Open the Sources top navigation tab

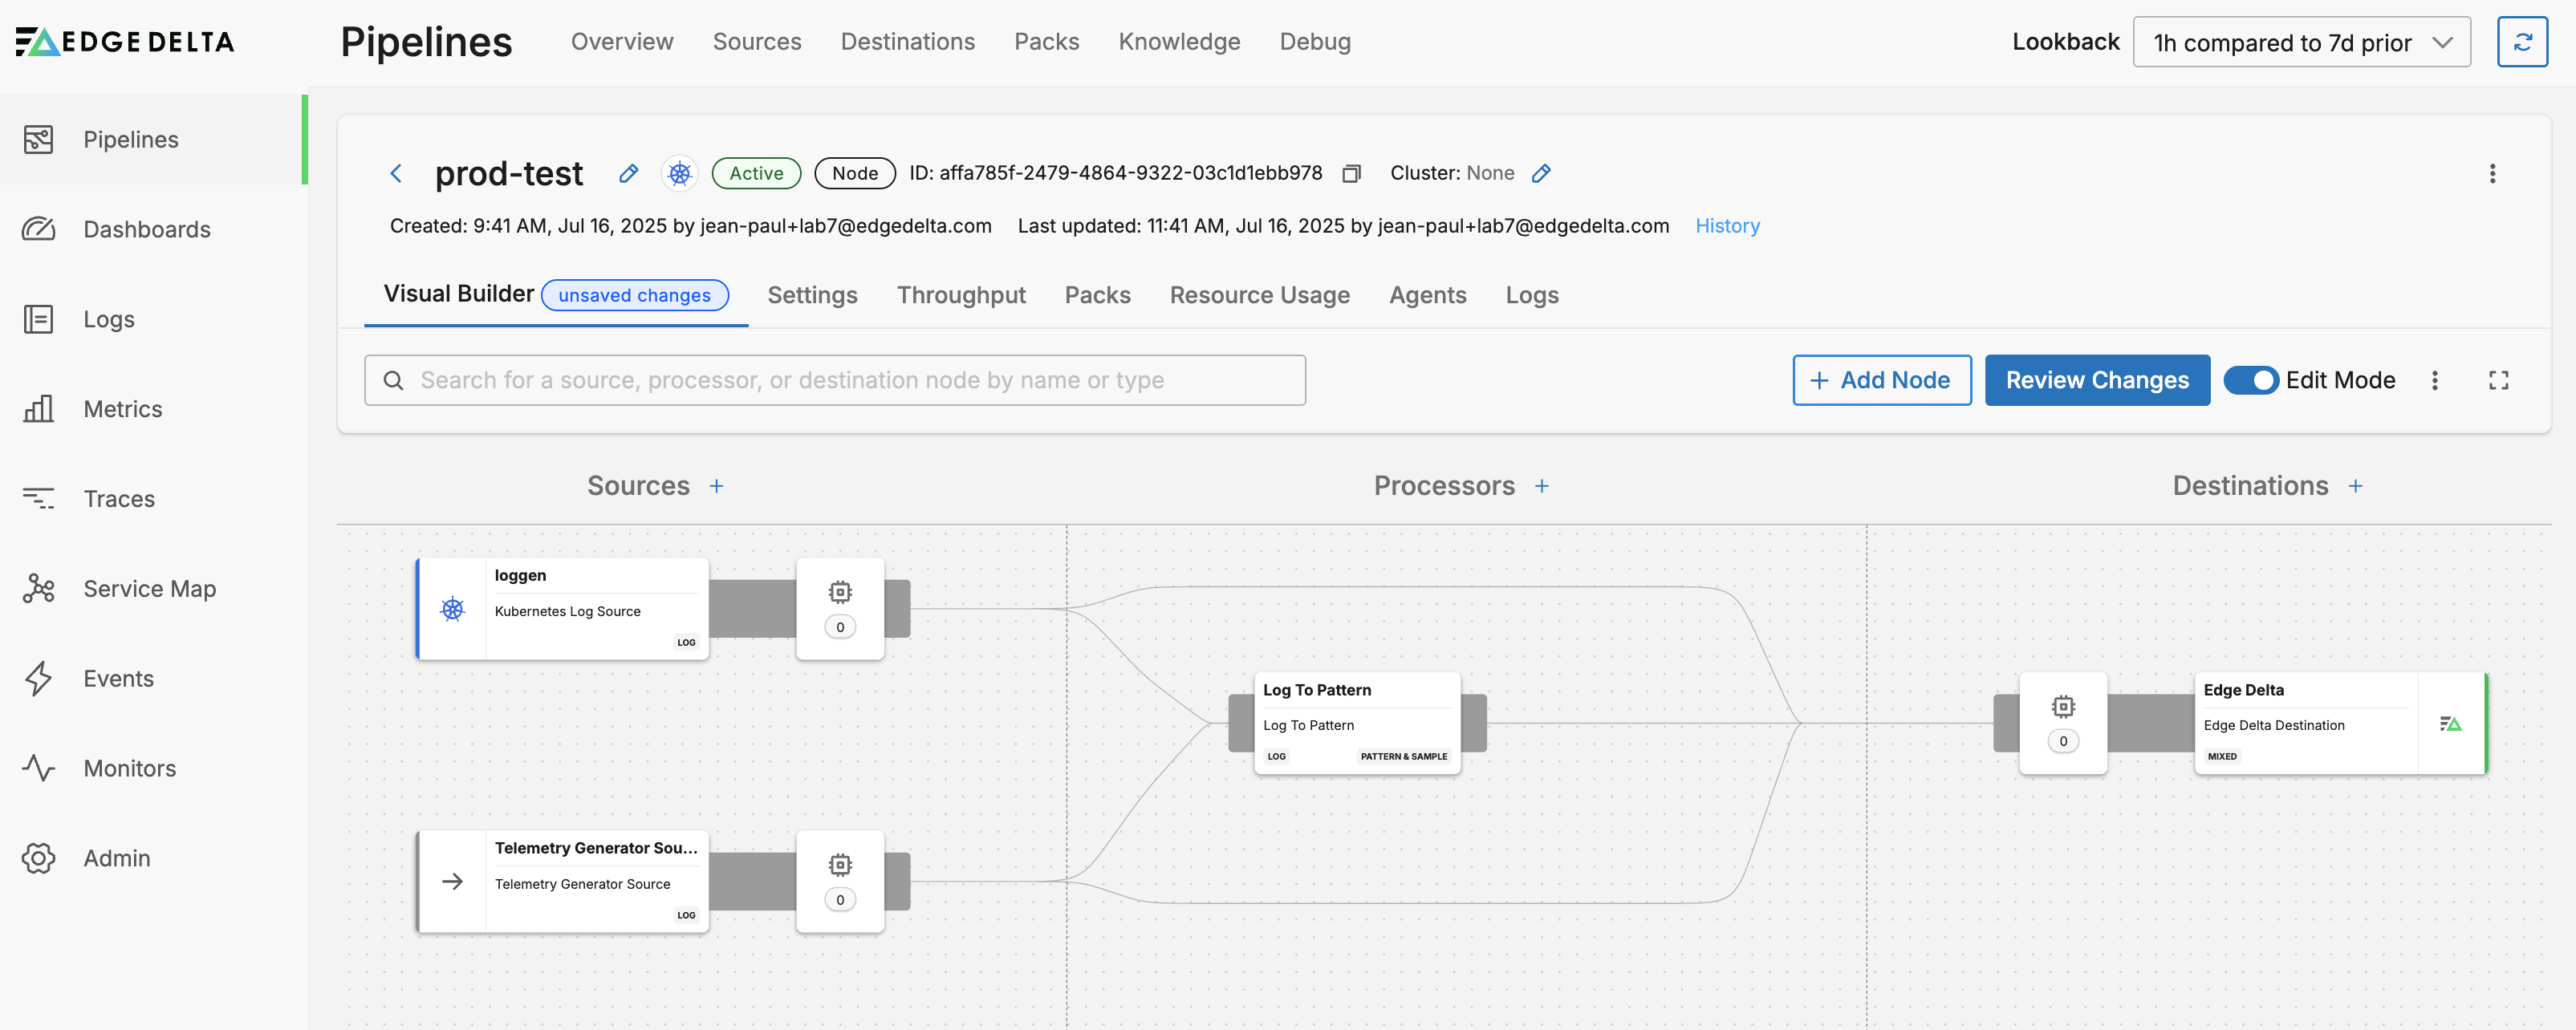pyautogui.click(x=757, y=41)
